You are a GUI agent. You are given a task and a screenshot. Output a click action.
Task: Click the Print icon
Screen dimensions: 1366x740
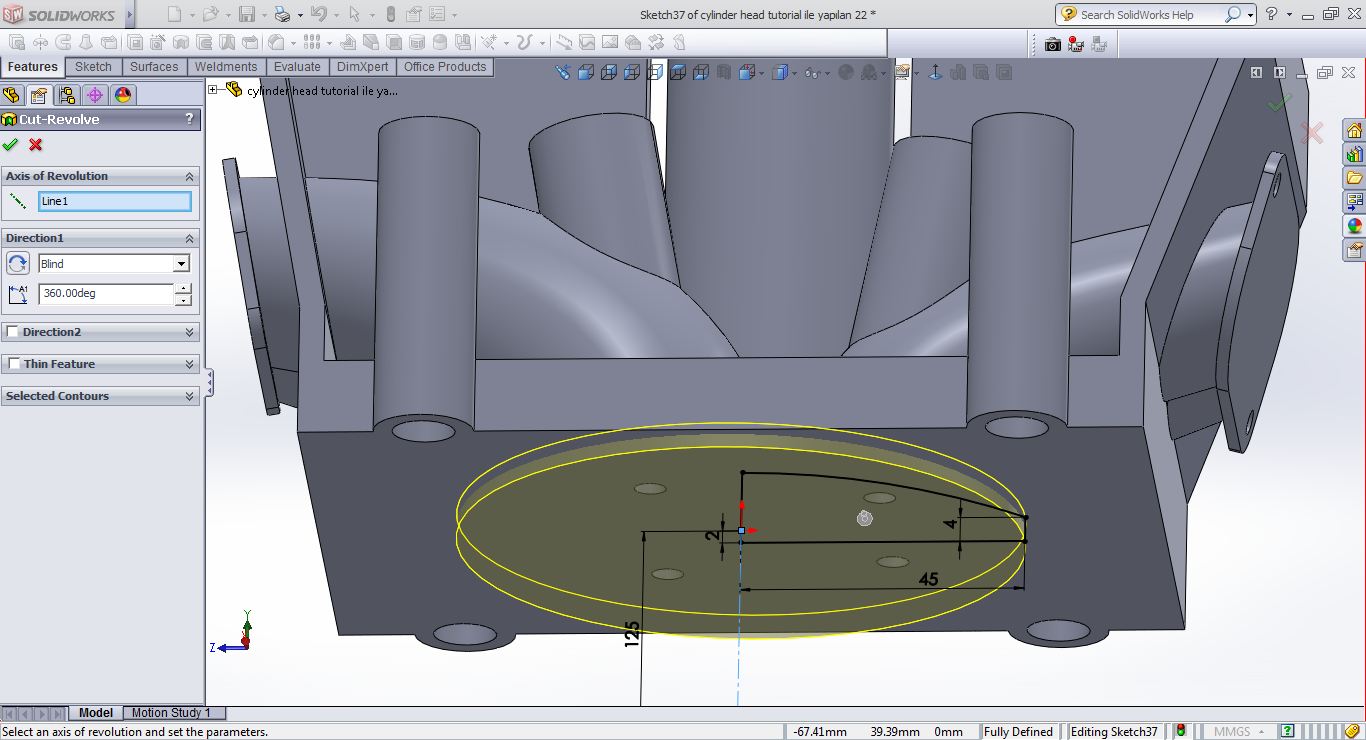(x=282, y=14)
